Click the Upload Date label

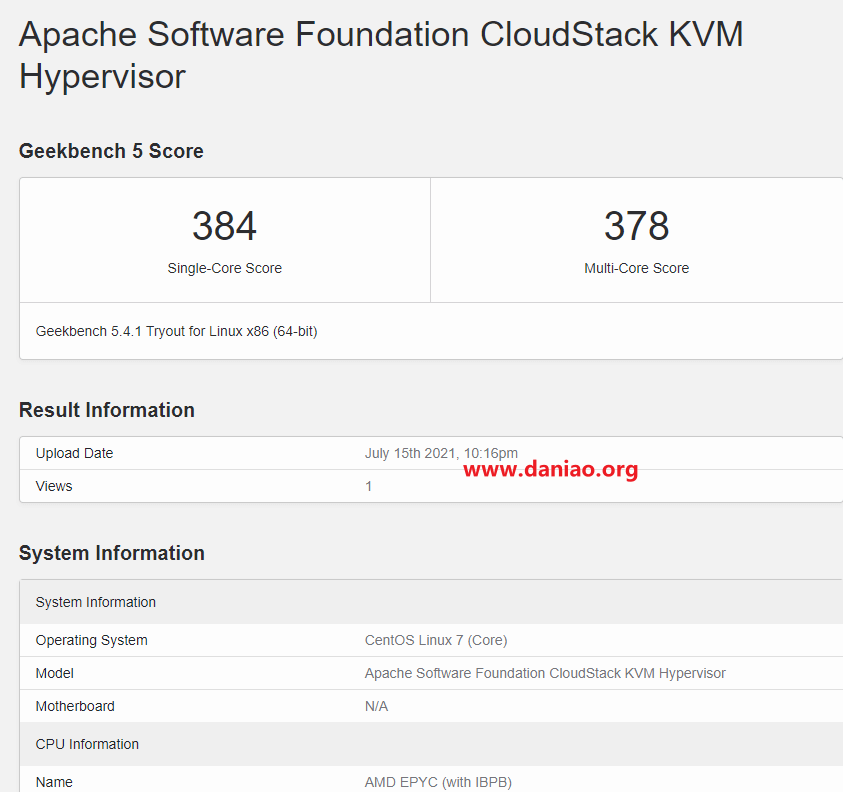[74, 453]
